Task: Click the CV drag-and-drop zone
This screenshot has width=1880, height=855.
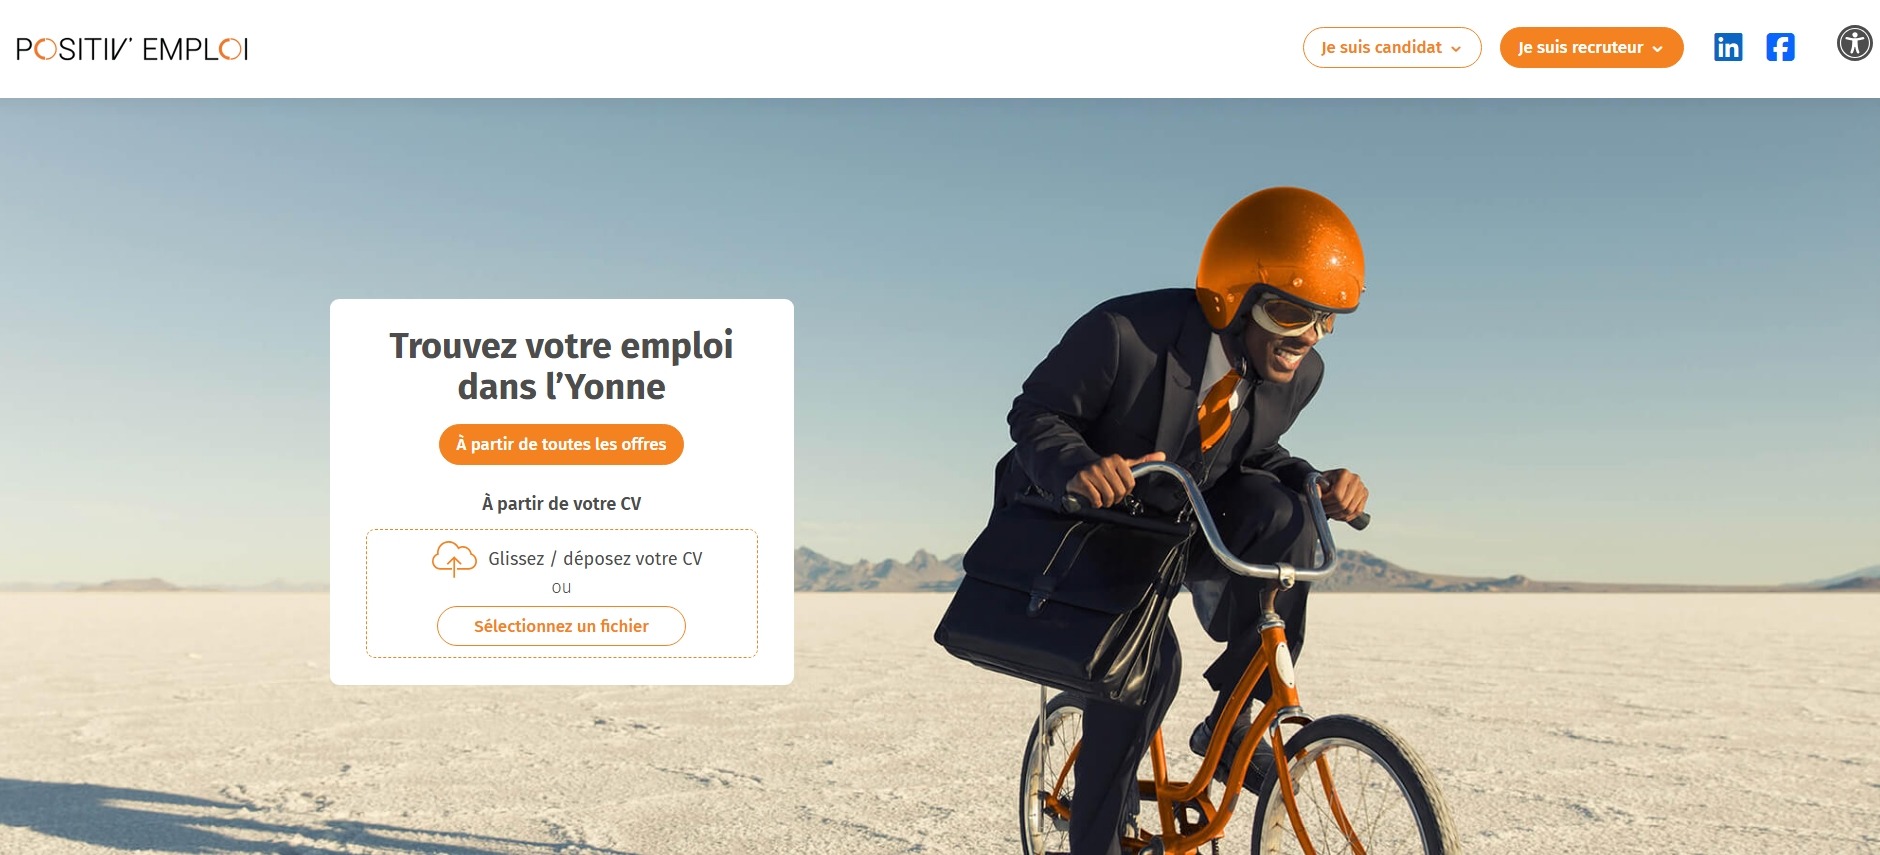Action: (562, 593)
